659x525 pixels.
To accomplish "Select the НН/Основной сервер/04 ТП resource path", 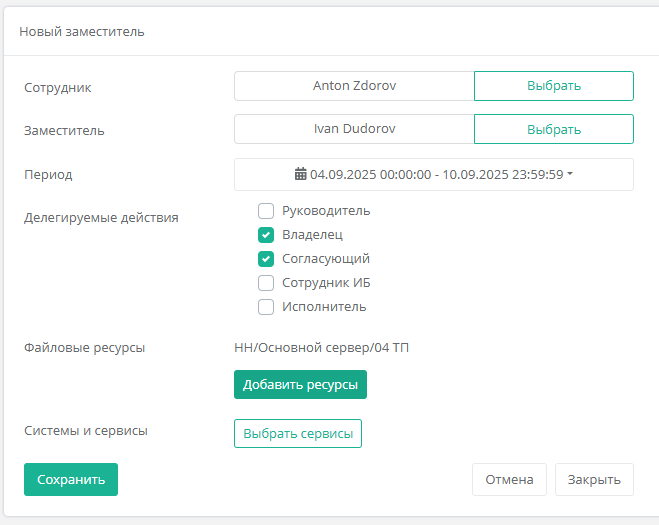I will [321, 348].
